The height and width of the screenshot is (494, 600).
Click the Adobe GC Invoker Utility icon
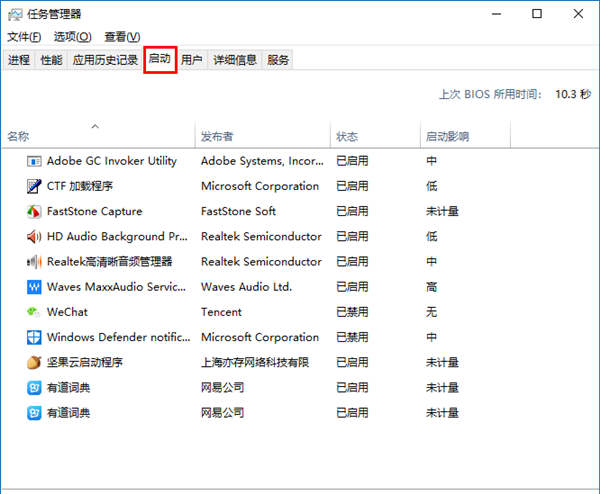[34, 161]
